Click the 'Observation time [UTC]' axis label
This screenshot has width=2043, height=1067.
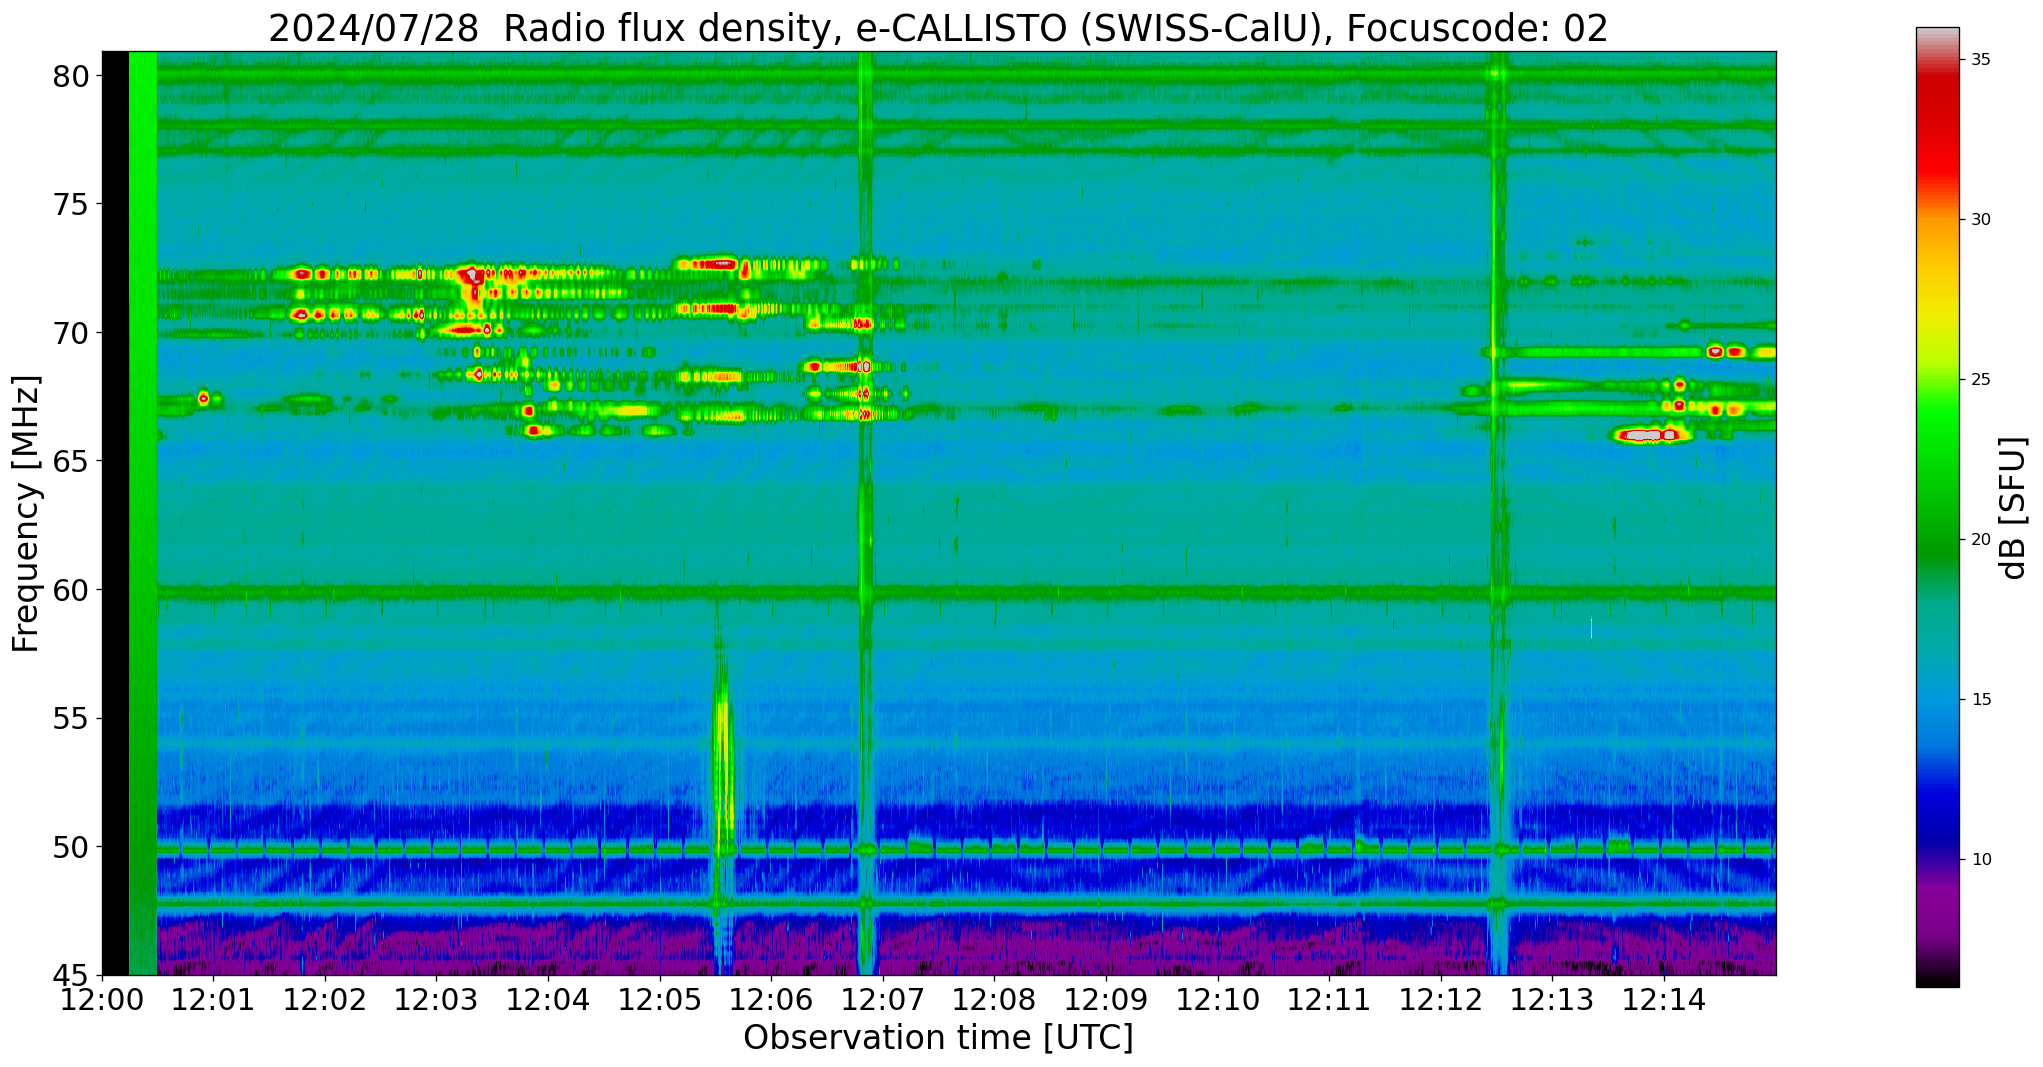pyautogui.click(x=938, y=1038)
